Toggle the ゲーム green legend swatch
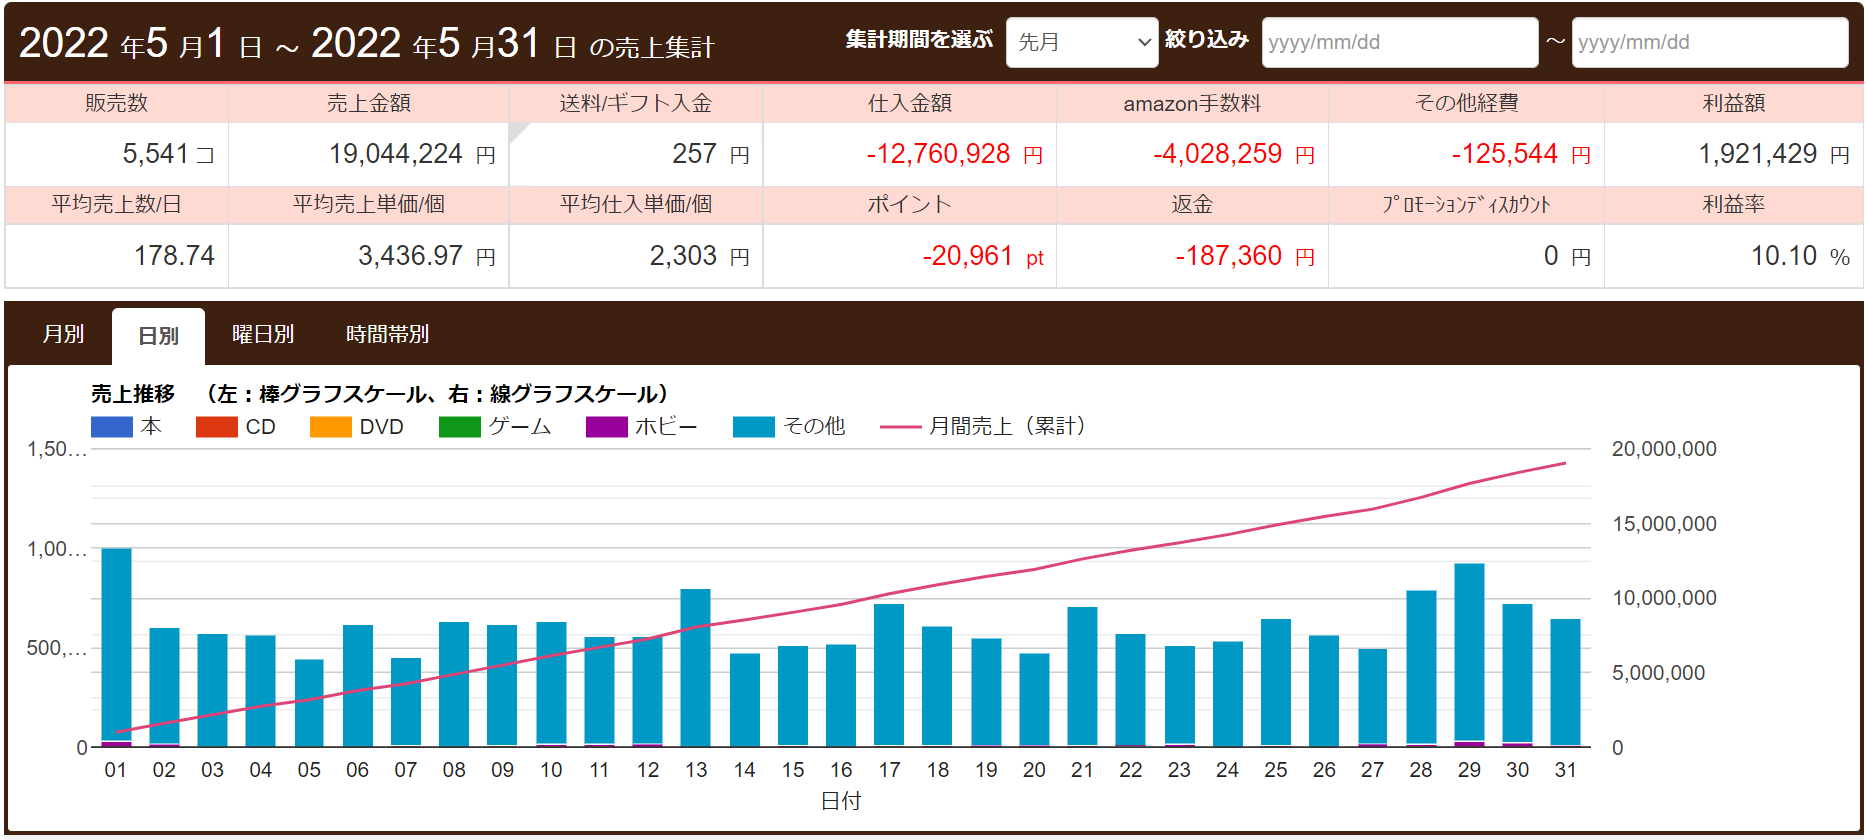The width and height of the screenshot is (1866, 840). pos(459,427)
